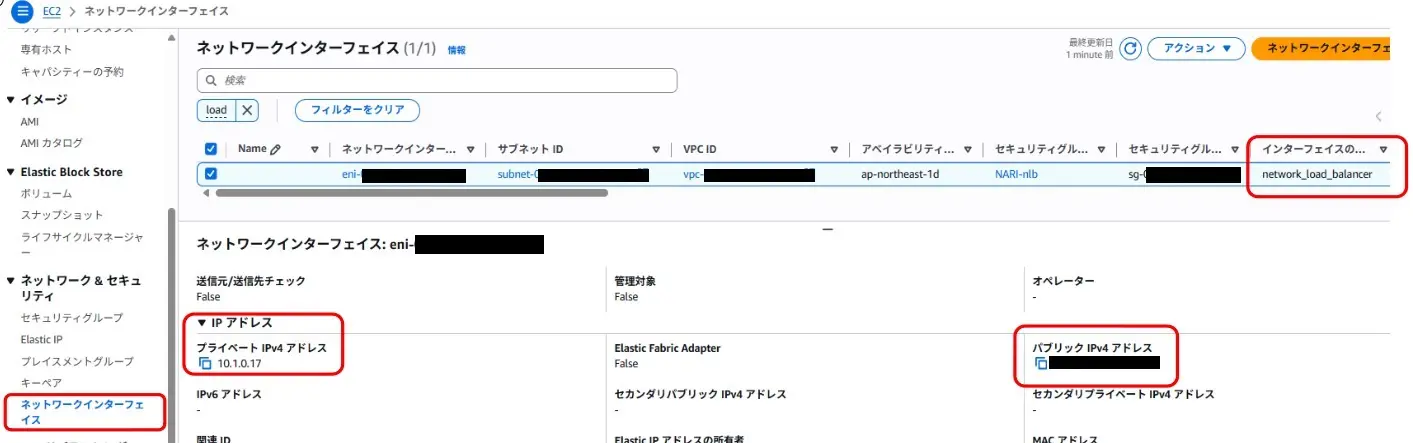Click the sidebar vertical scrollbar

170,320
